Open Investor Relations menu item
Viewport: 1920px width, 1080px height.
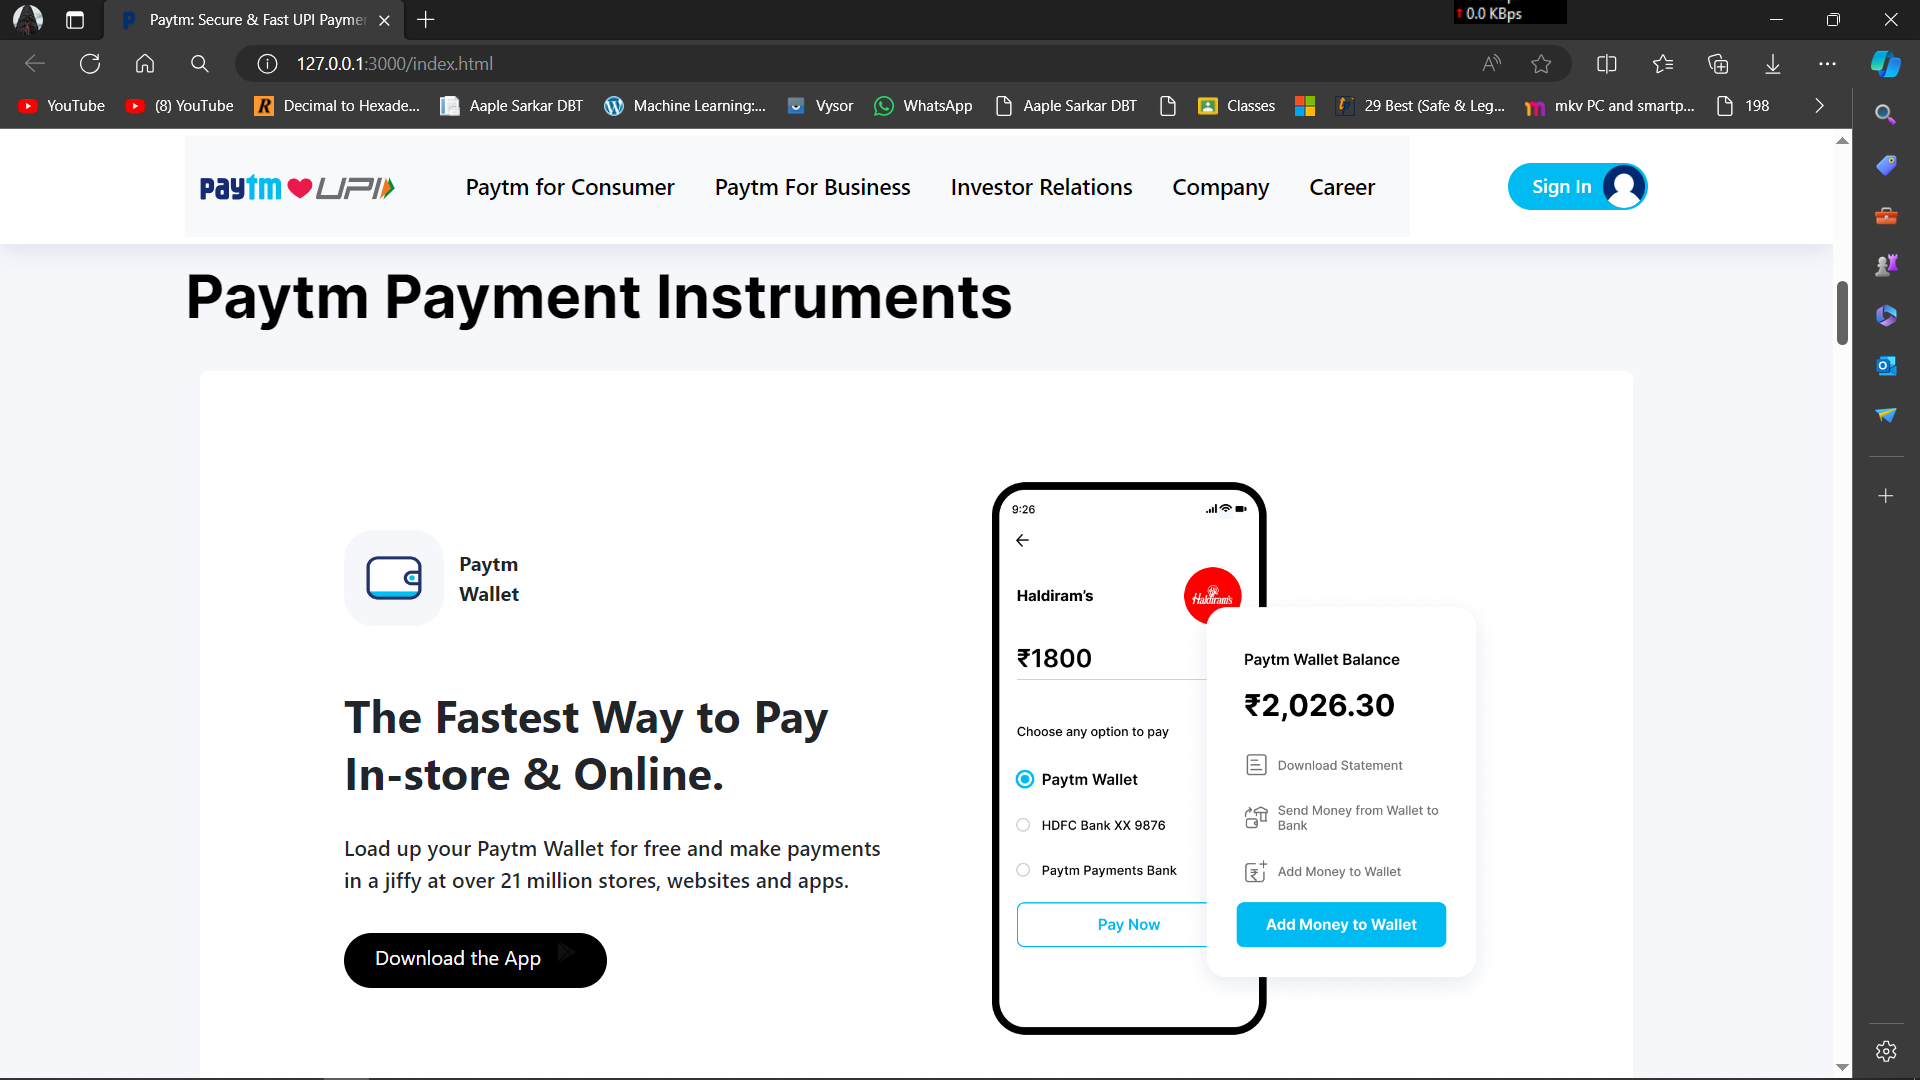point(1041,187)
